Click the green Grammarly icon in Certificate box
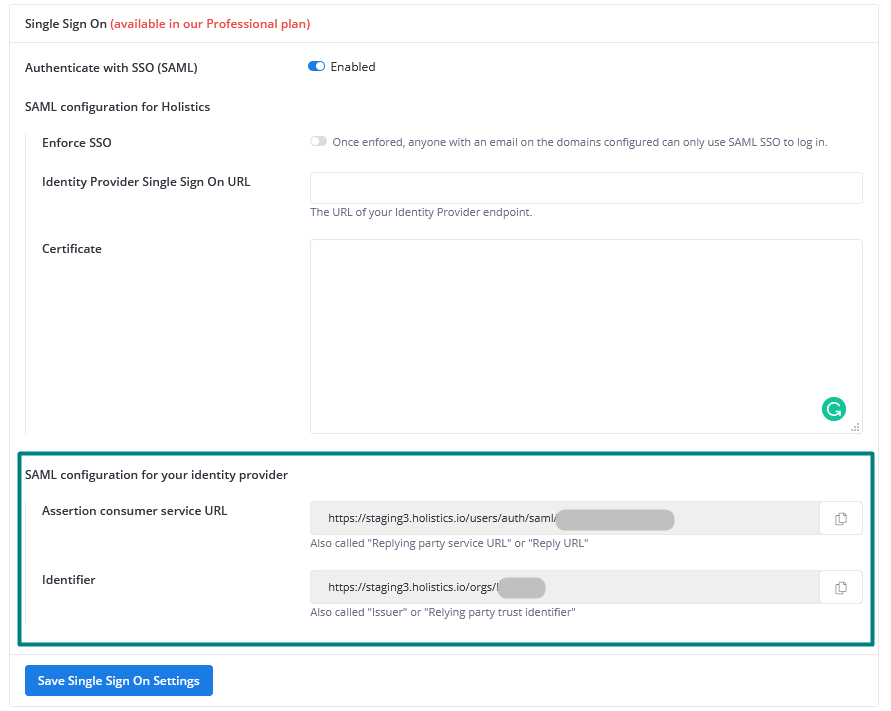 point(833,408)
